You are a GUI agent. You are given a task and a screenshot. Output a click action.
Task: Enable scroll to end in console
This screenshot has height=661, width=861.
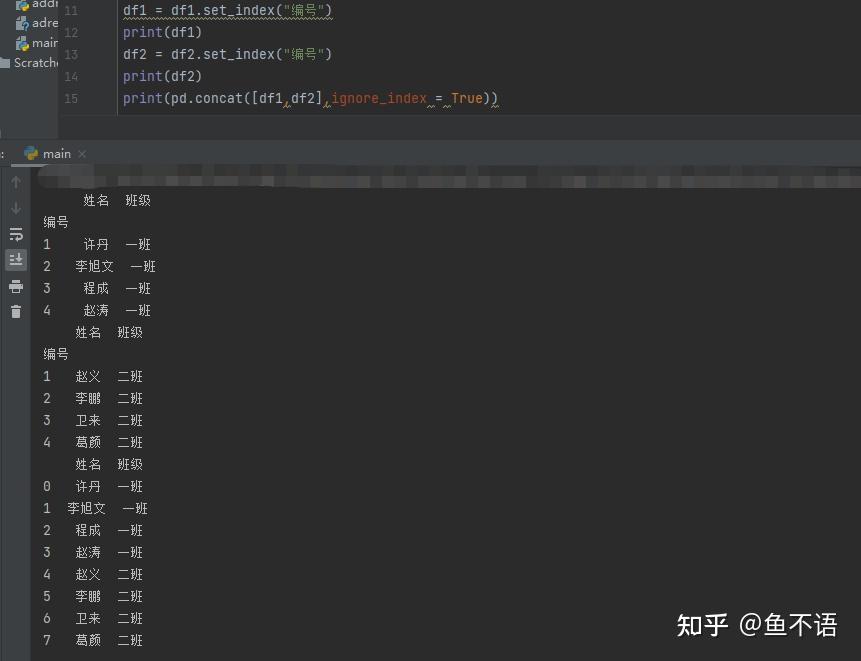[x=16, y=259]
